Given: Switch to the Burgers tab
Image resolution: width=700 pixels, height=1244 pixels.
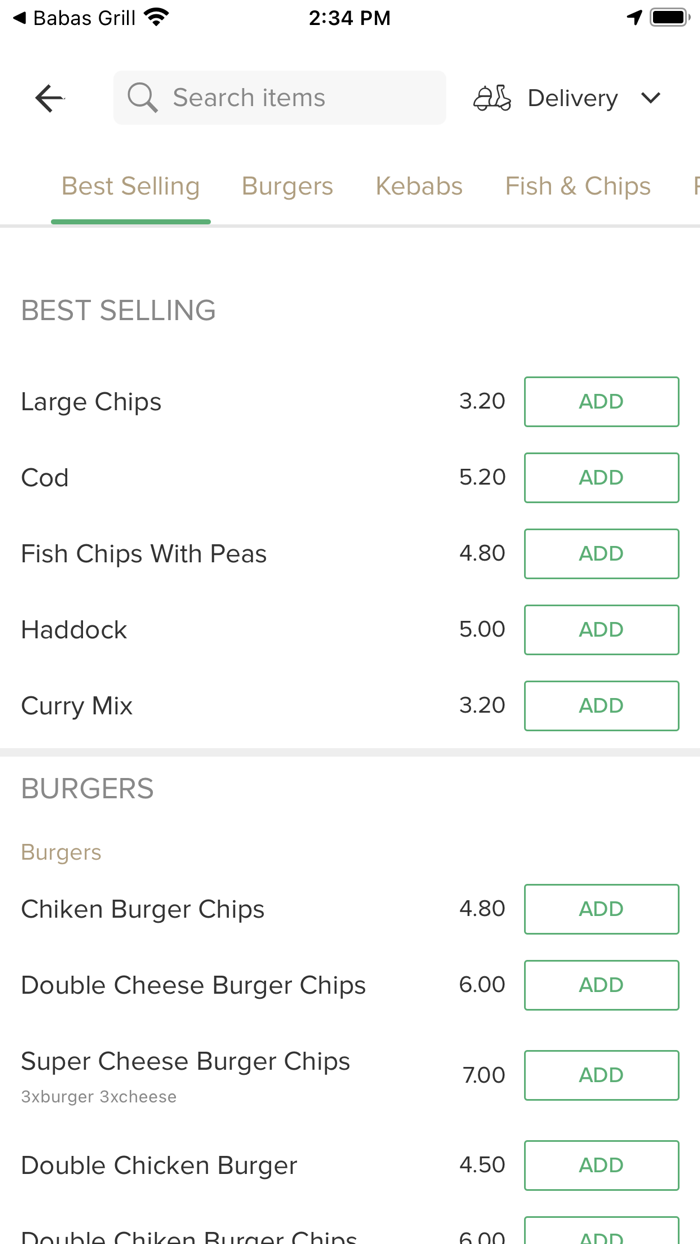Looking at the screenshot, I should click(x=287, y=186).
